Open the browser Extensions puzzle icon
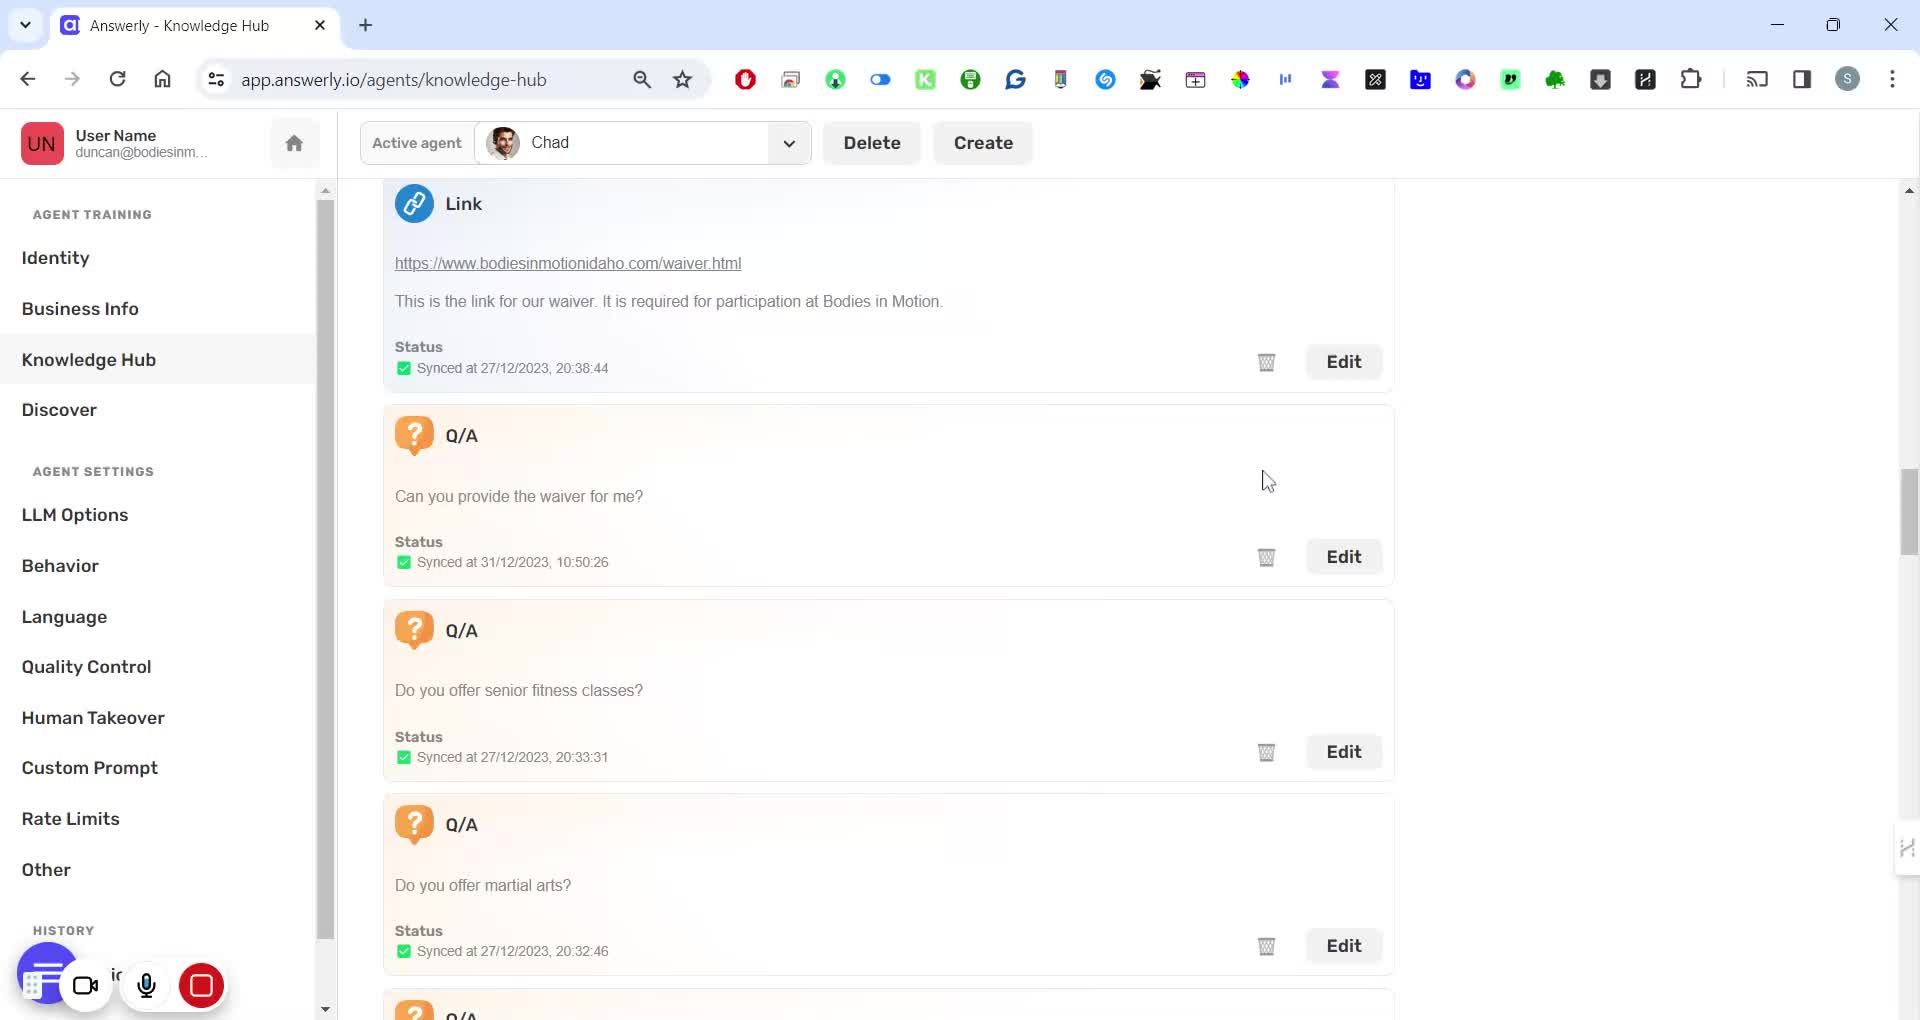The height and width of the screenshot is (1020, 1920). coord(1691,80)
